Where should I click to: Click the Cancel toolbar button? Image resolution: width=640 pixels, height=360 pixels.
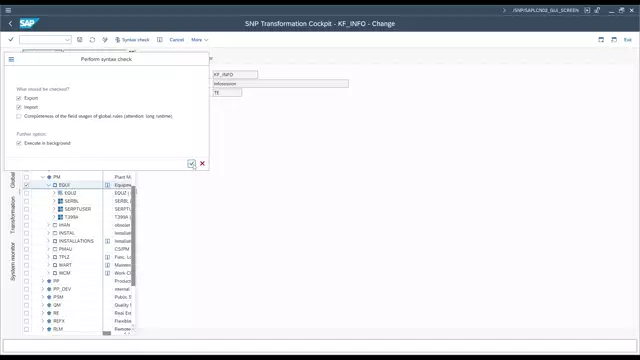[x=177, y=40]
